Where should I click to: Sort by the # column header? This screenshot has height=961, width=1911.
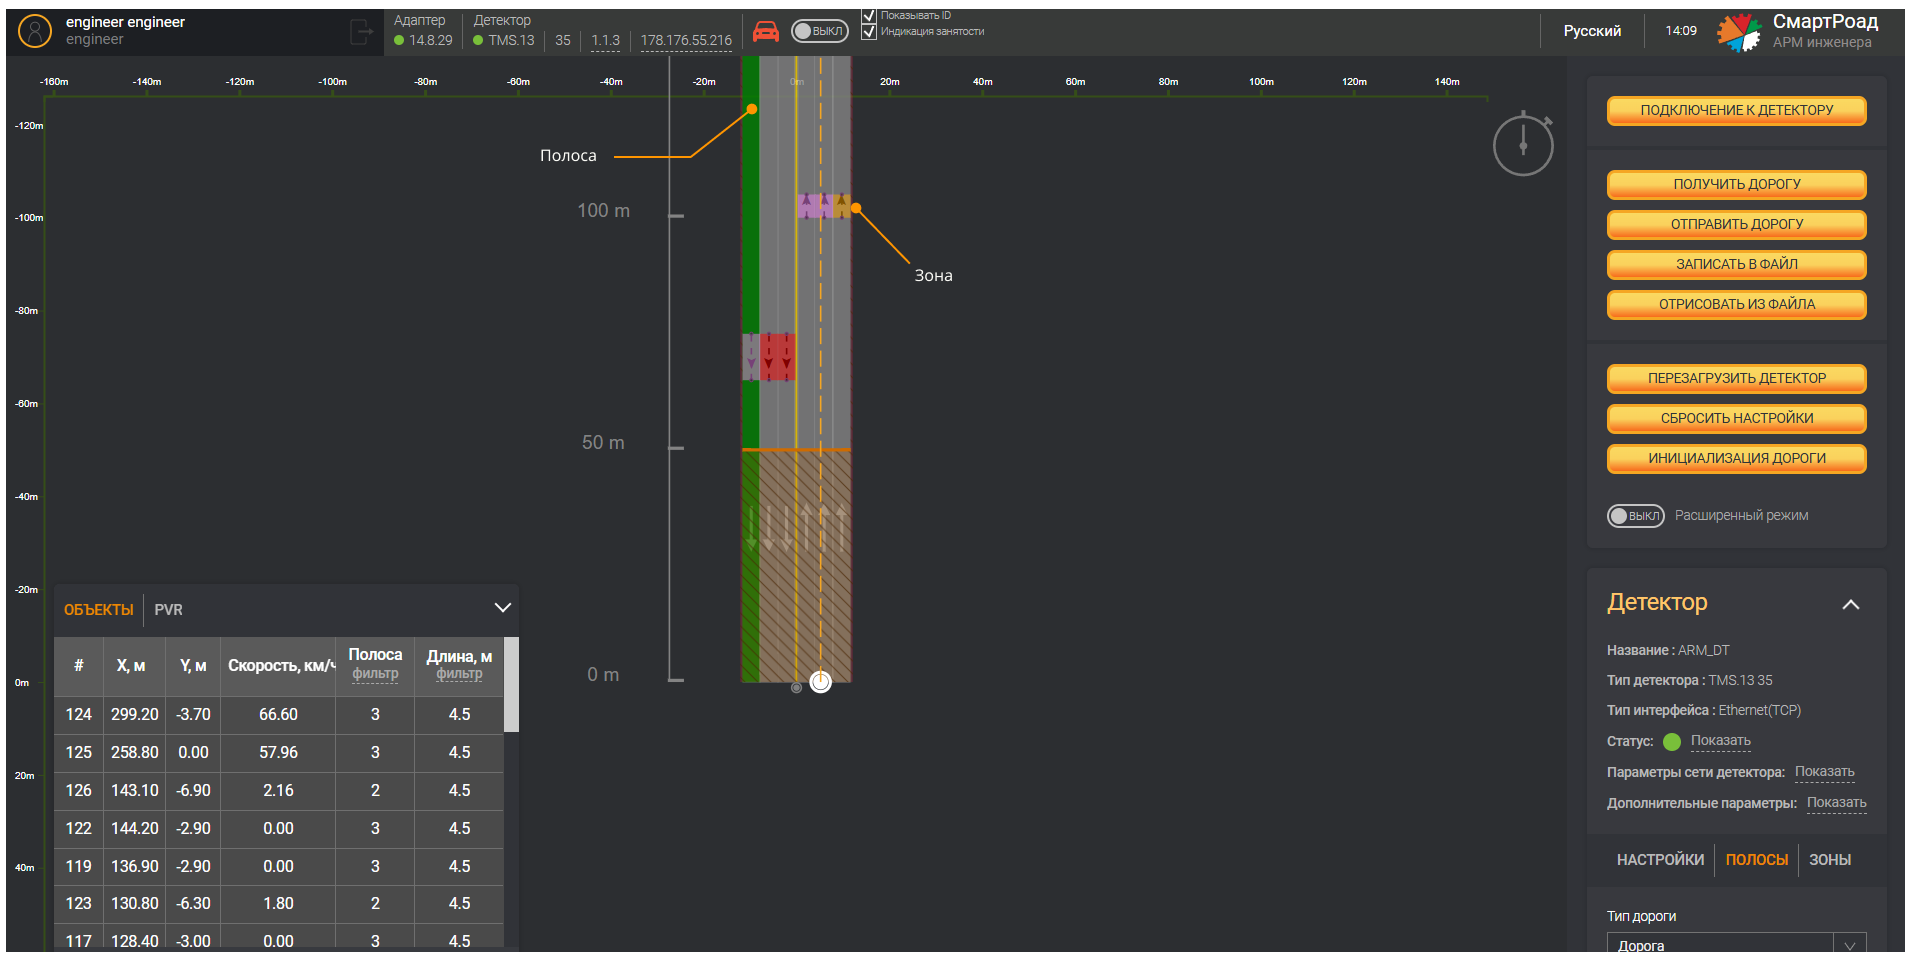pyautogui.click(x=78, y=666)
